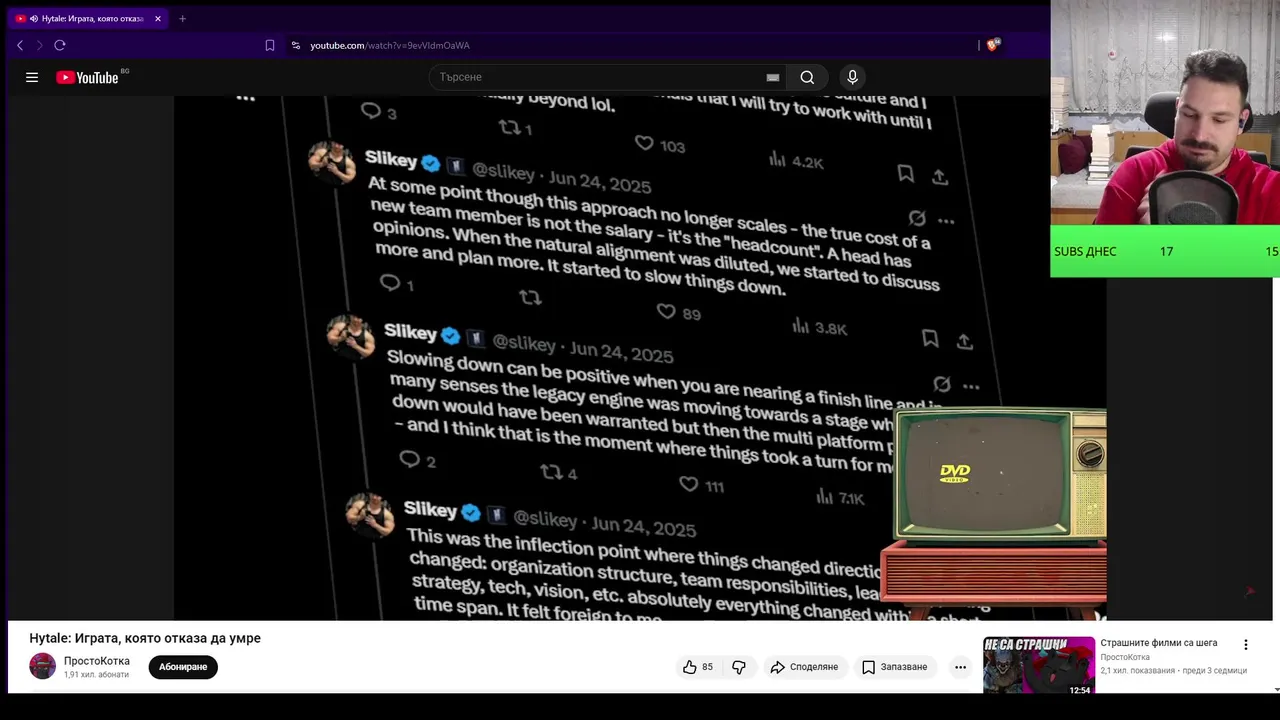Screen dimensions: 1280x720
Task: Click the browser back arrow
Action: click(x=20, y=45)
